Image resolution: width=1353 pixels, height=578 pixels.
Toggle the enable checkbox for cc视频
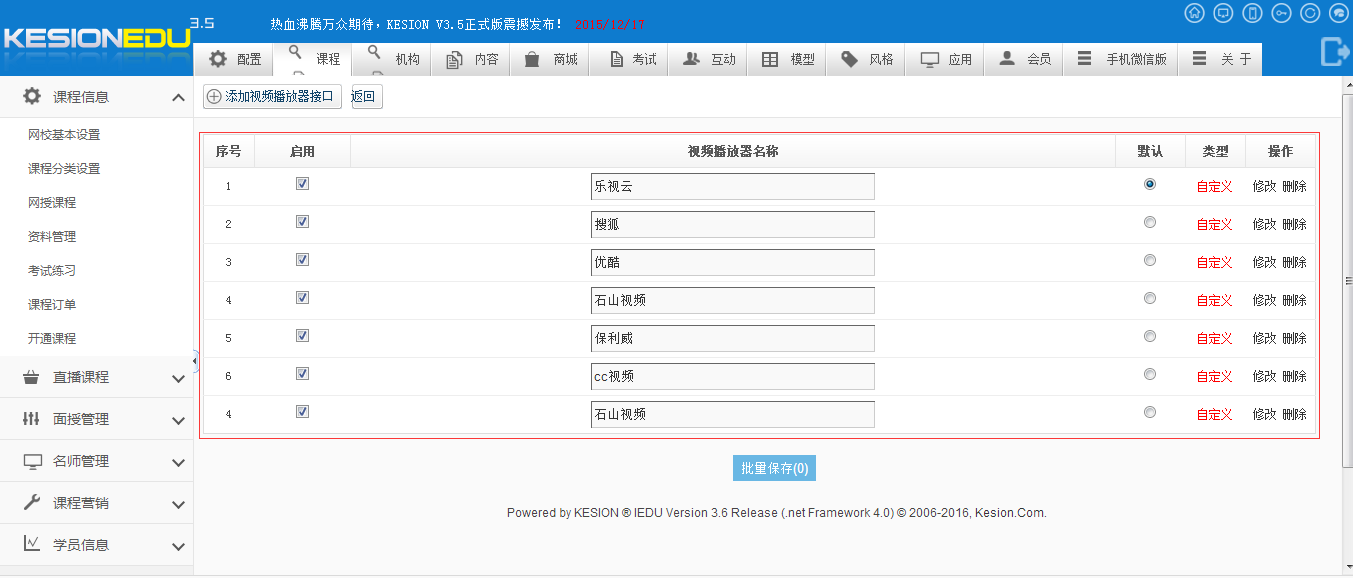click(x=302, y=374)
